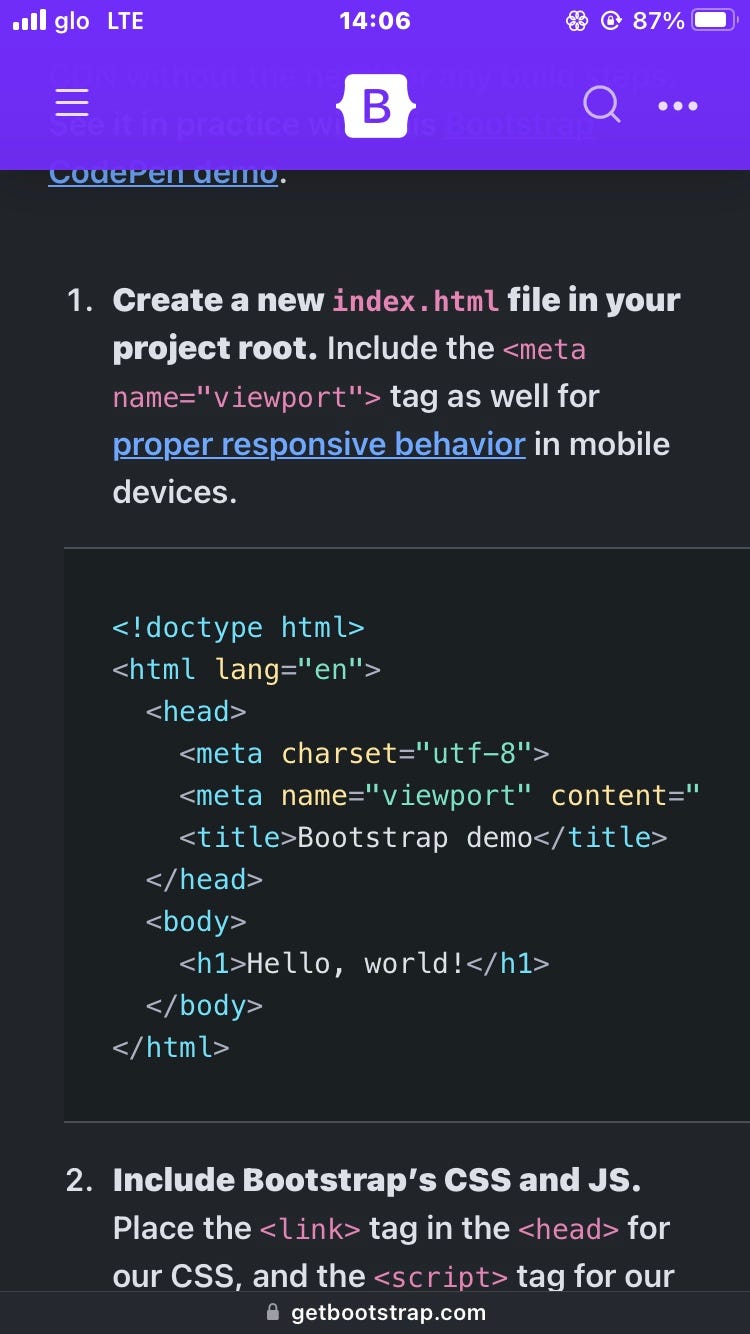Tap the opening <body> tag line

(196, 921)
